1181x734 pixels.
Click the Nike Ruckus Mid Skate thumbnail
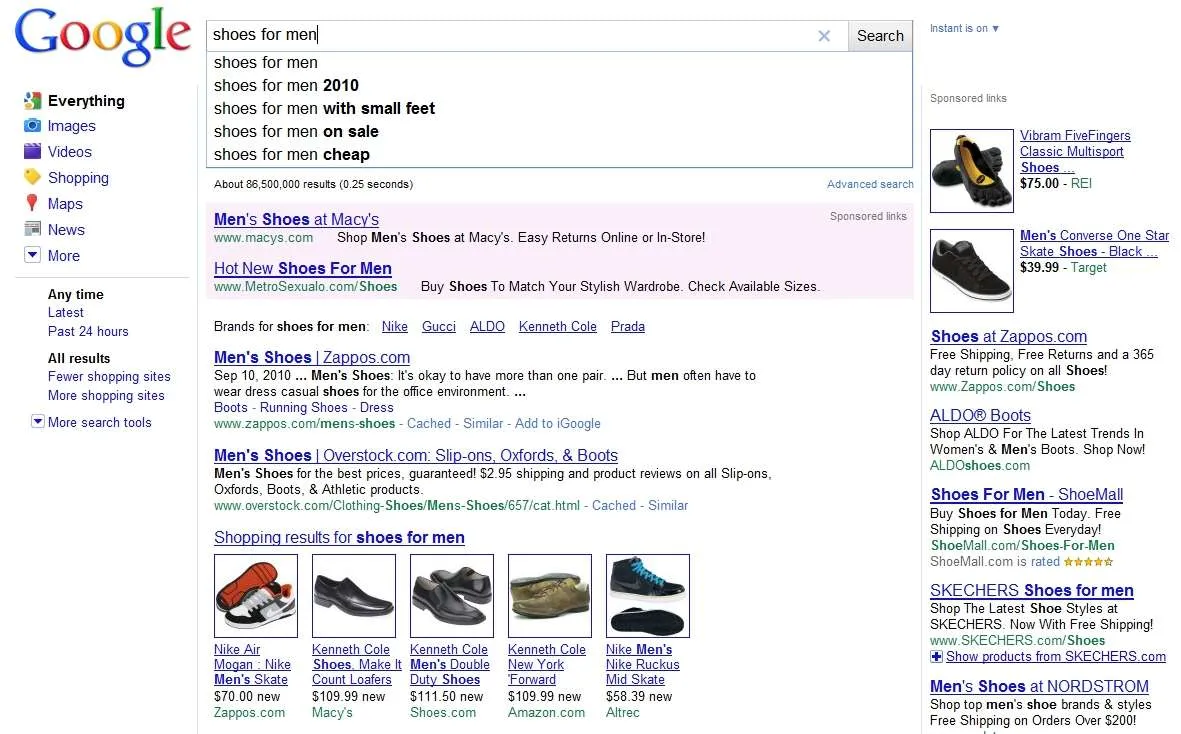[648, 596]
